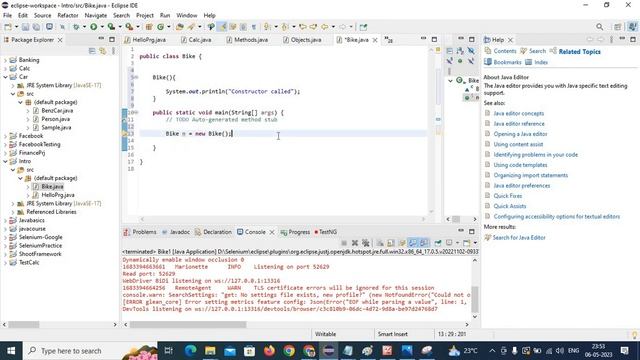Close the Bike.java editor tab
This screenshot has width=640, height=360.
(x=375, y=40)
